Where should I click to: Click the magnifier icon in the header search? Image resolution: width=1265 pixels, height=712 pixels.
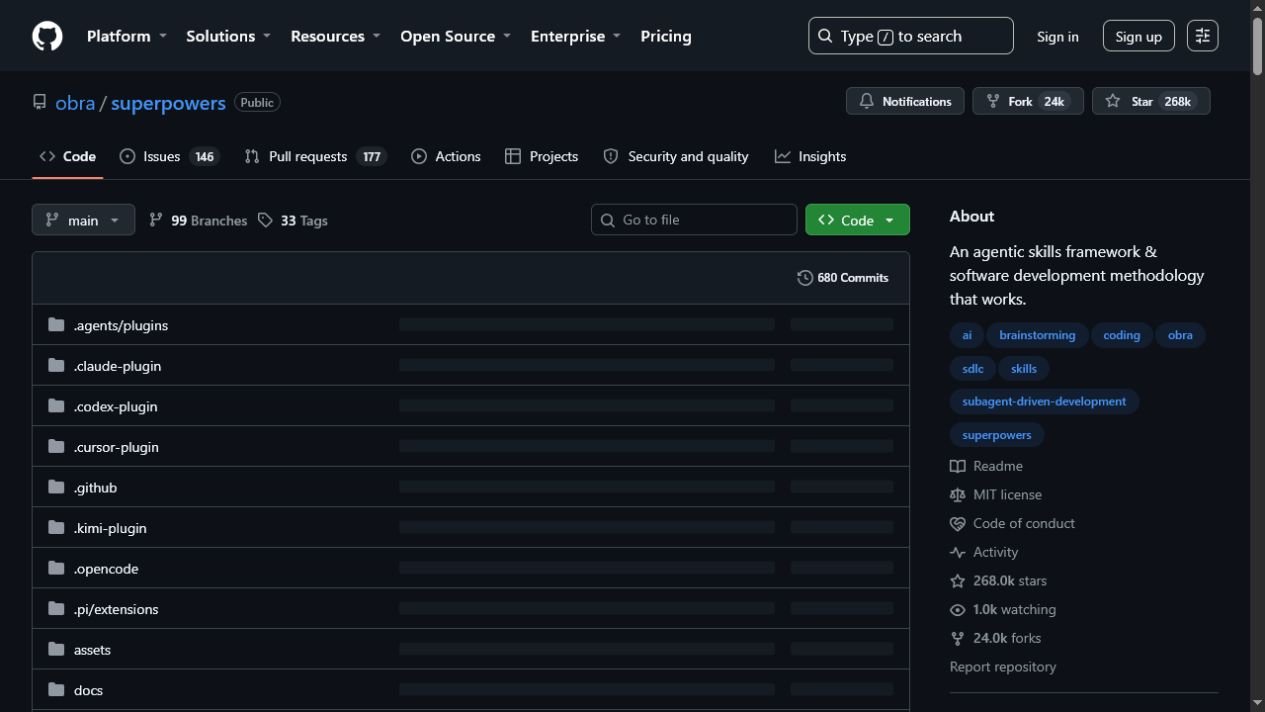click(x=825, y=36)
